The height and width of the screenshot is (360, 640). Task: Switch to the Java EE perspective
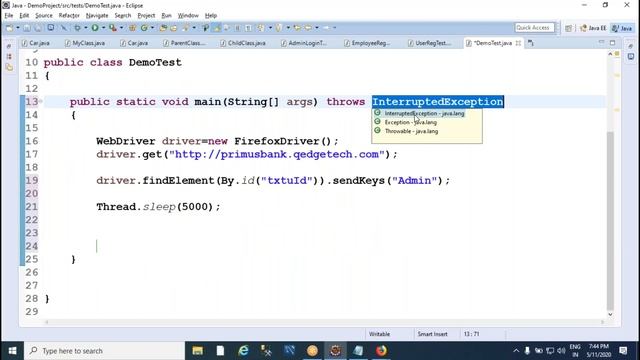click(593, 28)
